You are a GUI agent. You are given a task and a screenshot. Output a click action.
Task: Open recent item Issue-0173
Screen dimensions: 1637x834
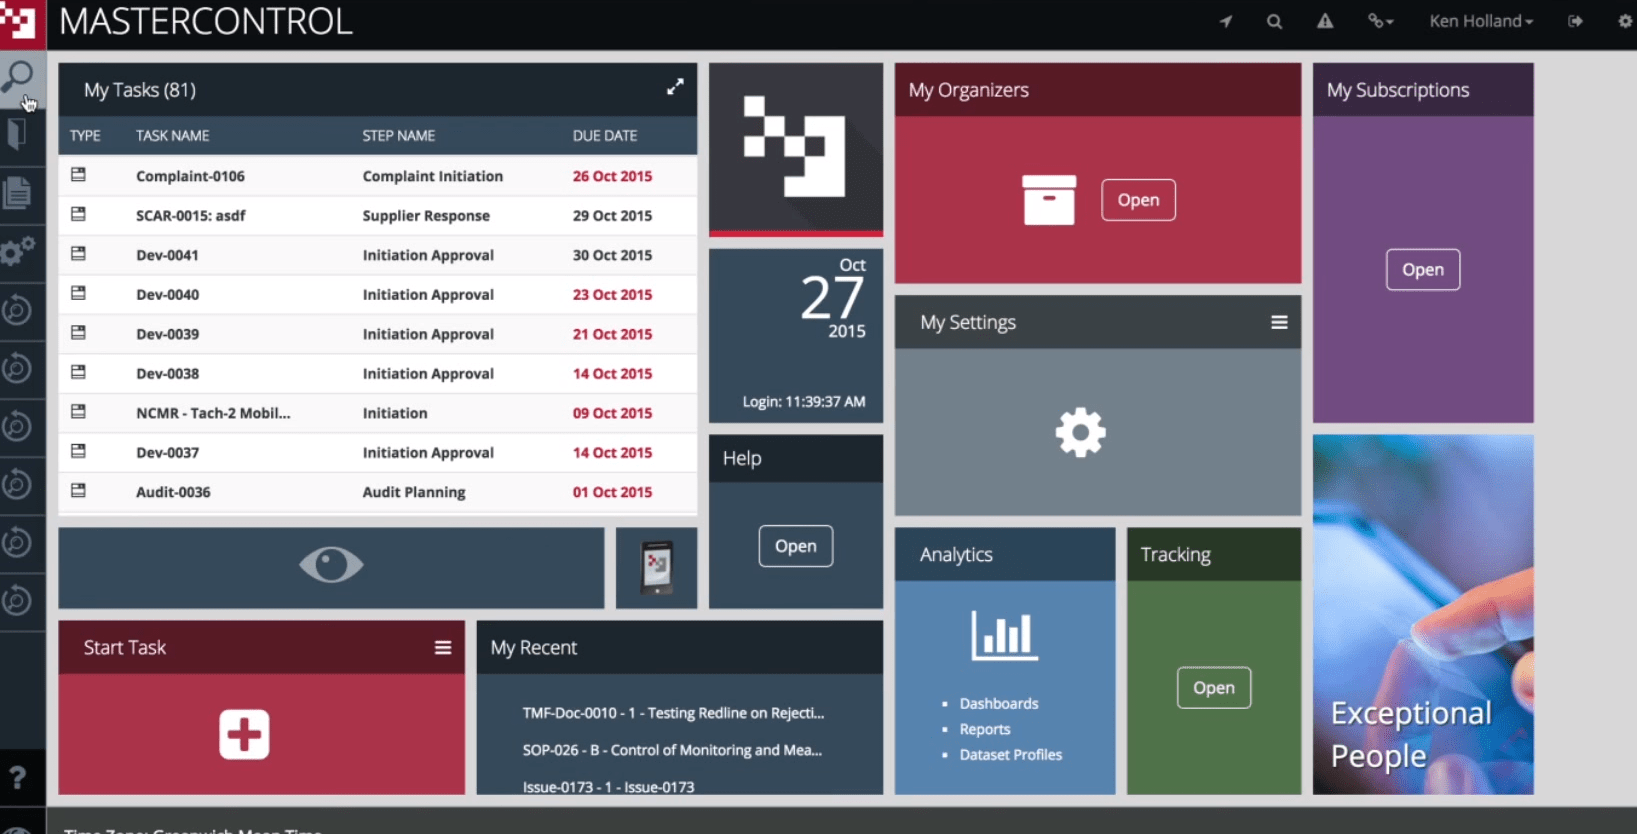click(x=608, y=787)
